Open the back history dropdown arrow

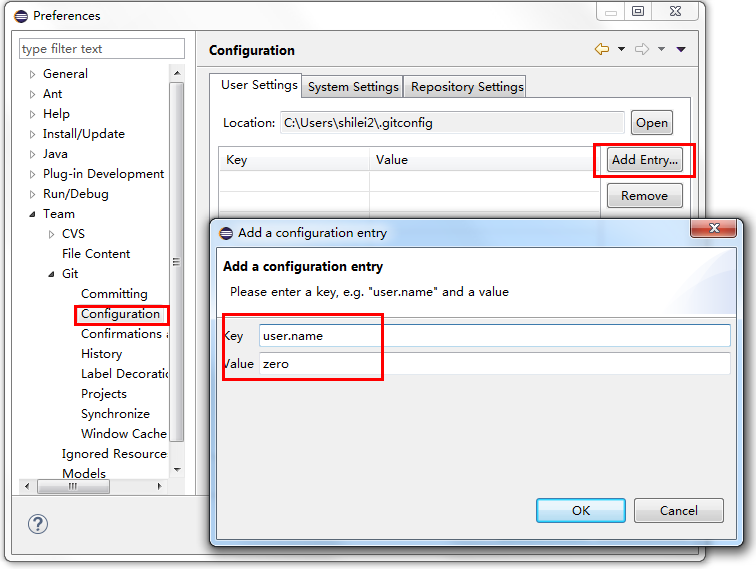click(621, 49)
